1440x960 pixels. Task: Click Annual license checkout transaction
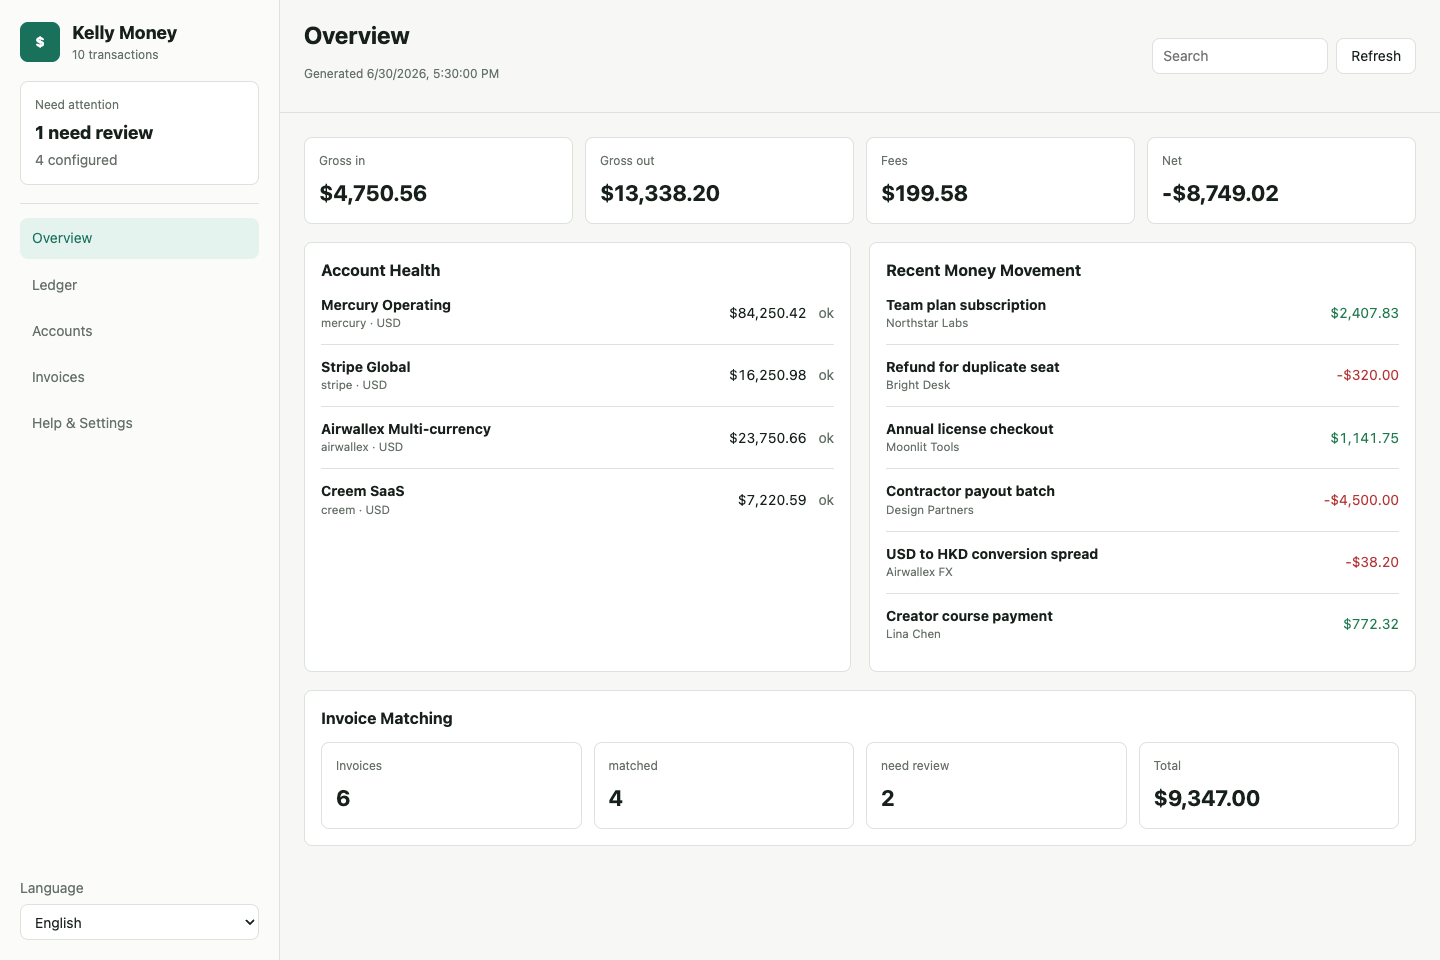[x=1142, y=437]
